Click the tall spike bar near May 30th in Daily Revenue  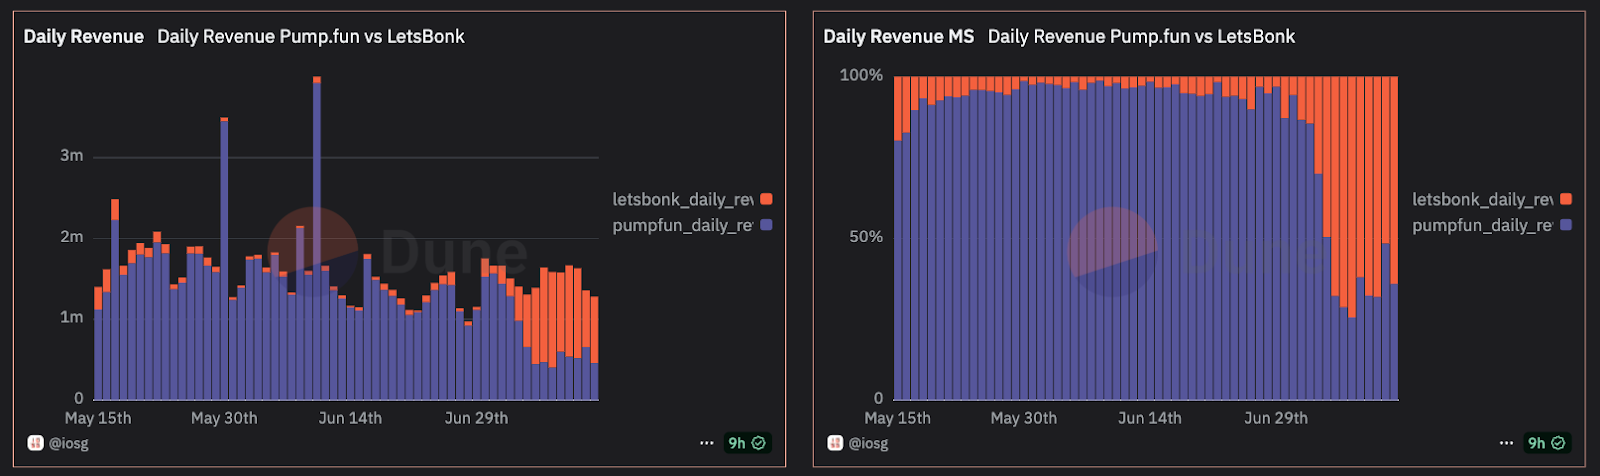point(224,259)
